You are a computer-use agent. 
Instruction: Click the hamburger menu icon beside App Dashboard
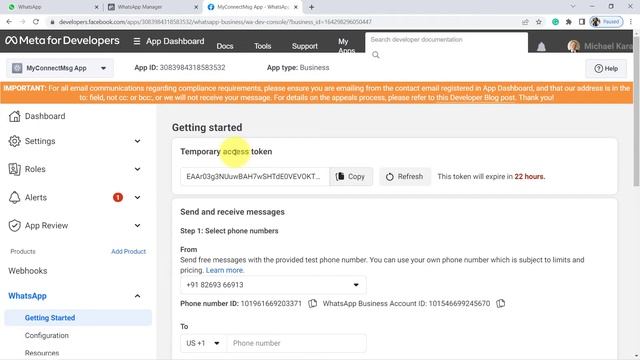pyautogui.click(x=137, y=41)
